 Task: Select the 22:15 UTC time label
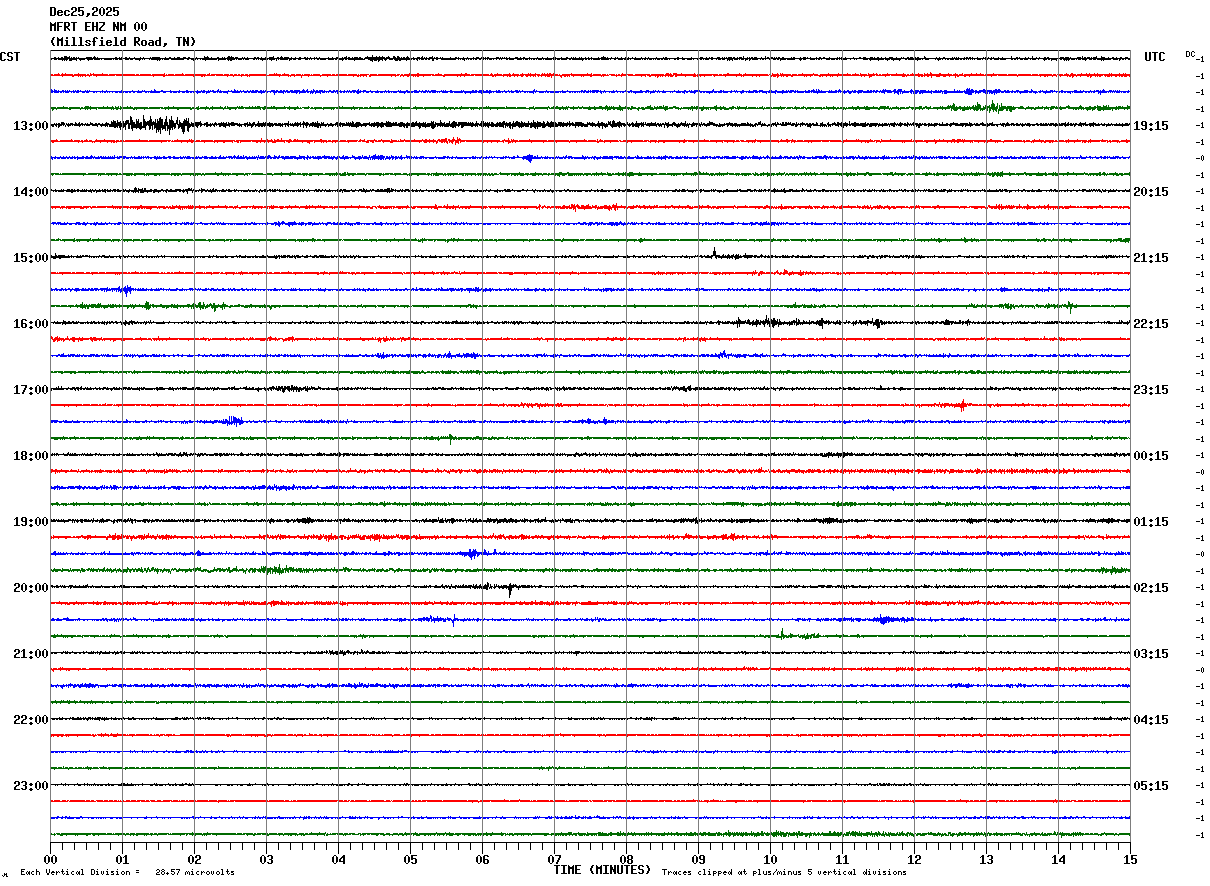tap(1150, 324)
